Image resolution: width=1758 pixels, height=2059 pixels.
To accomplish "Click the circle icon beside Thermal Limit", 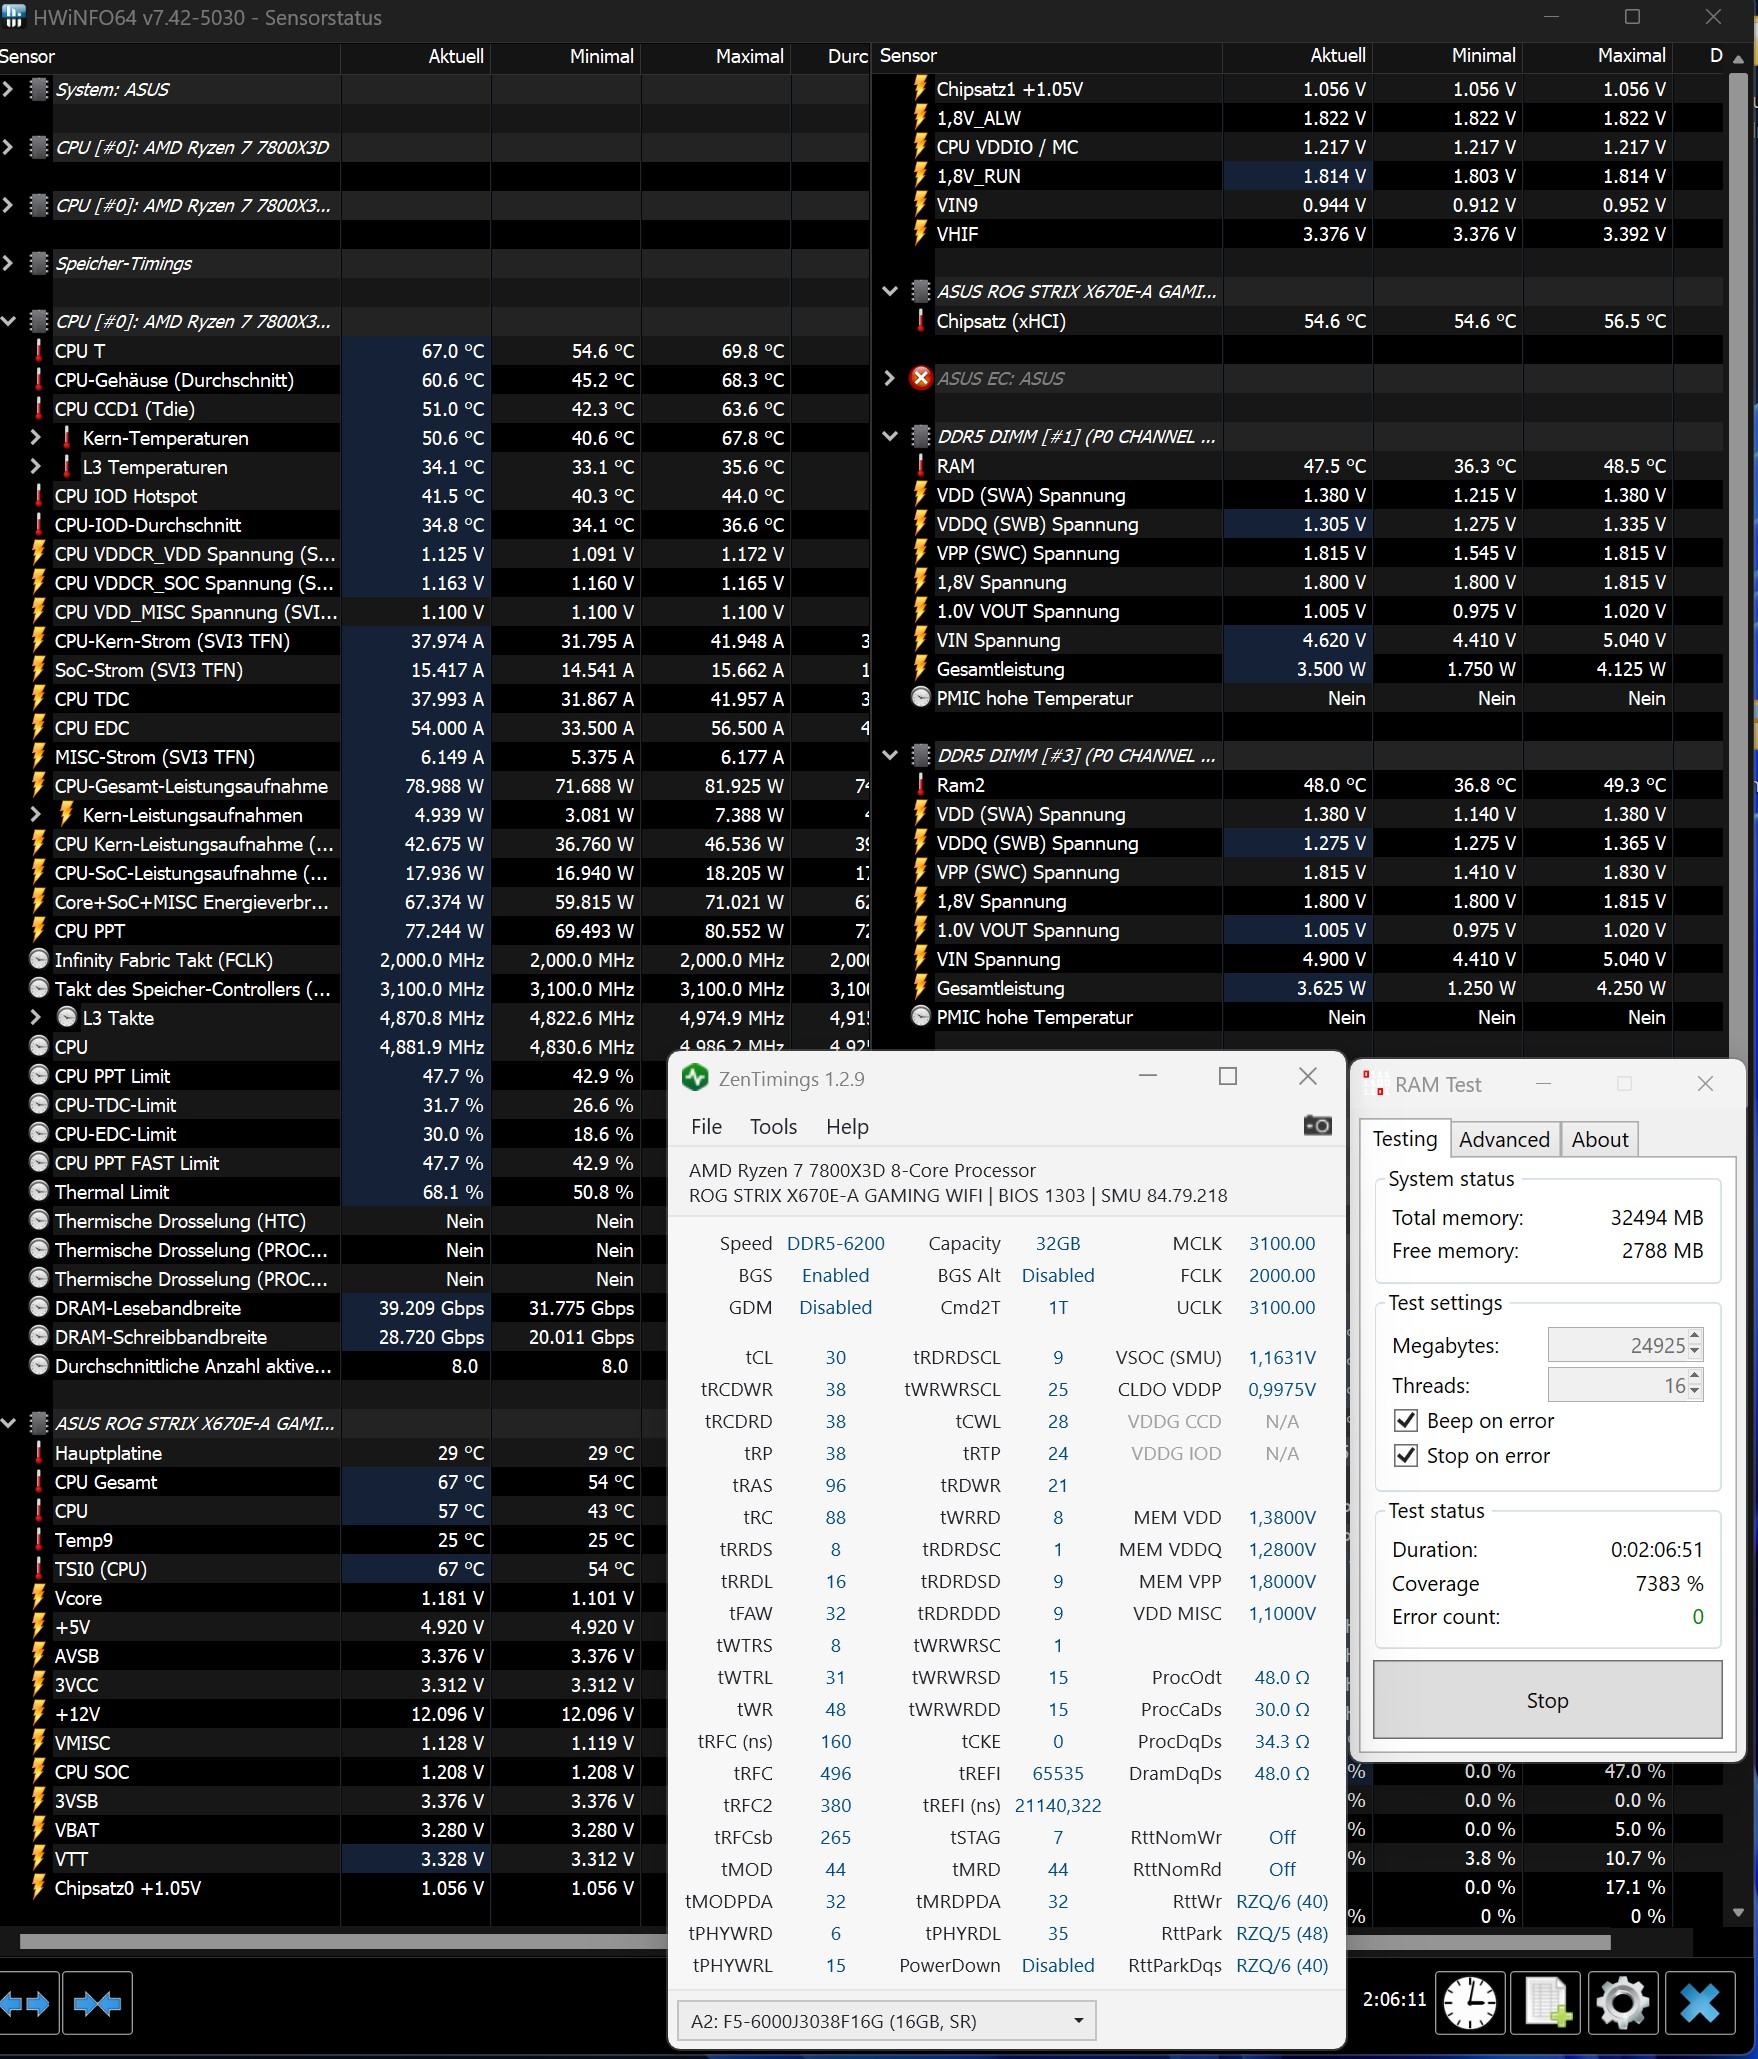I will (39, 1191).
